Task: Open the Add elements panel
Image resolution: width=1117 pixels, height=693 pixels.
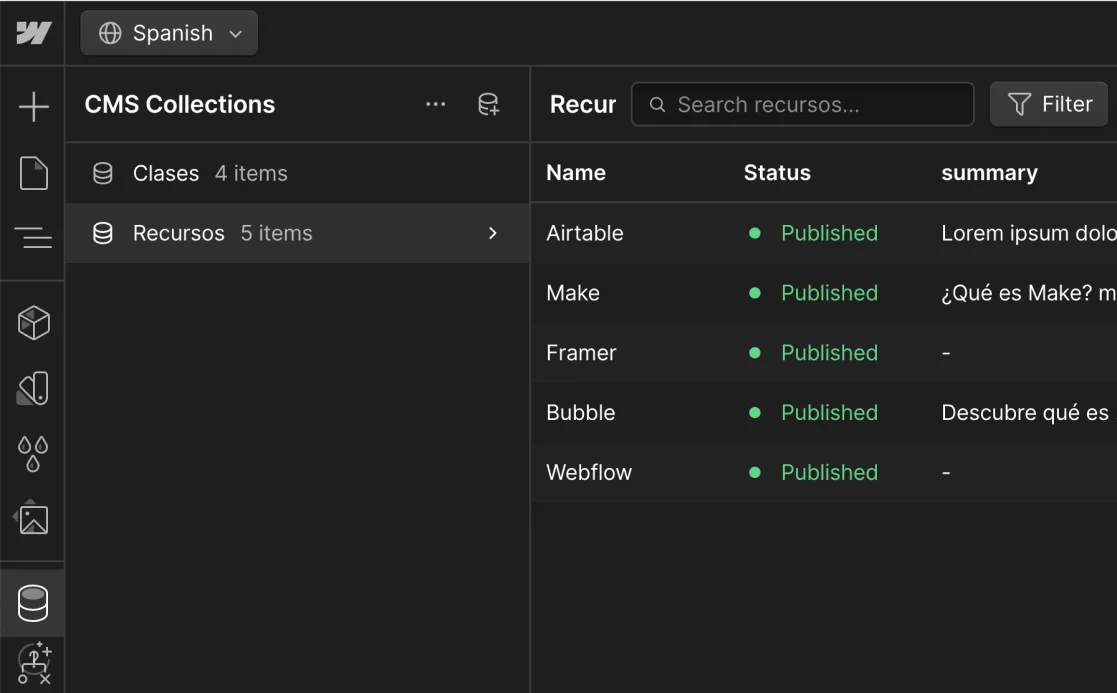Action: point(33,107)
